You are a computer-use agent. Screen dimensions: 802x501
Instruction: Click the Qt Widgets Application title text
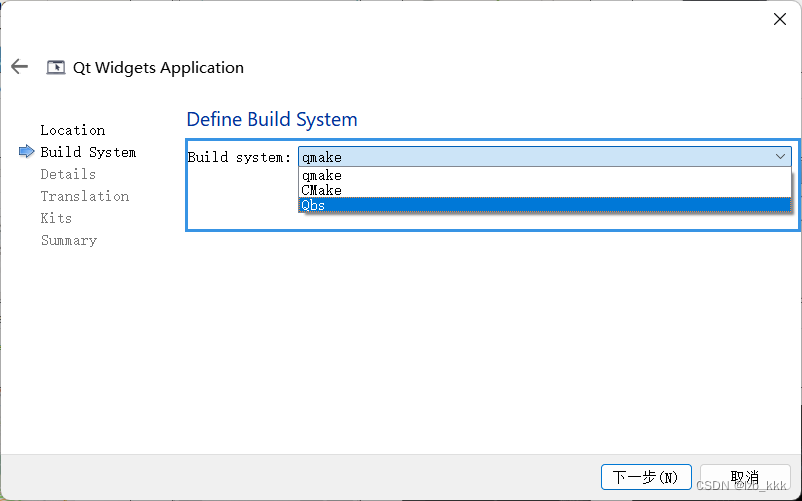pos(159,67)
